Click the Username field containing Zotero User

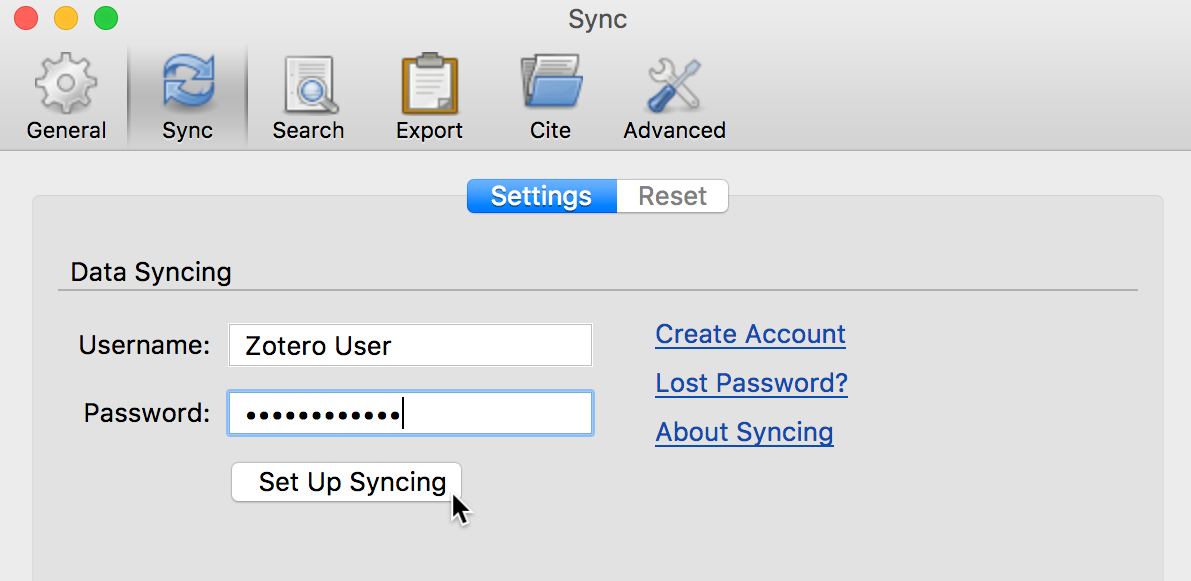tap(410, 346)
